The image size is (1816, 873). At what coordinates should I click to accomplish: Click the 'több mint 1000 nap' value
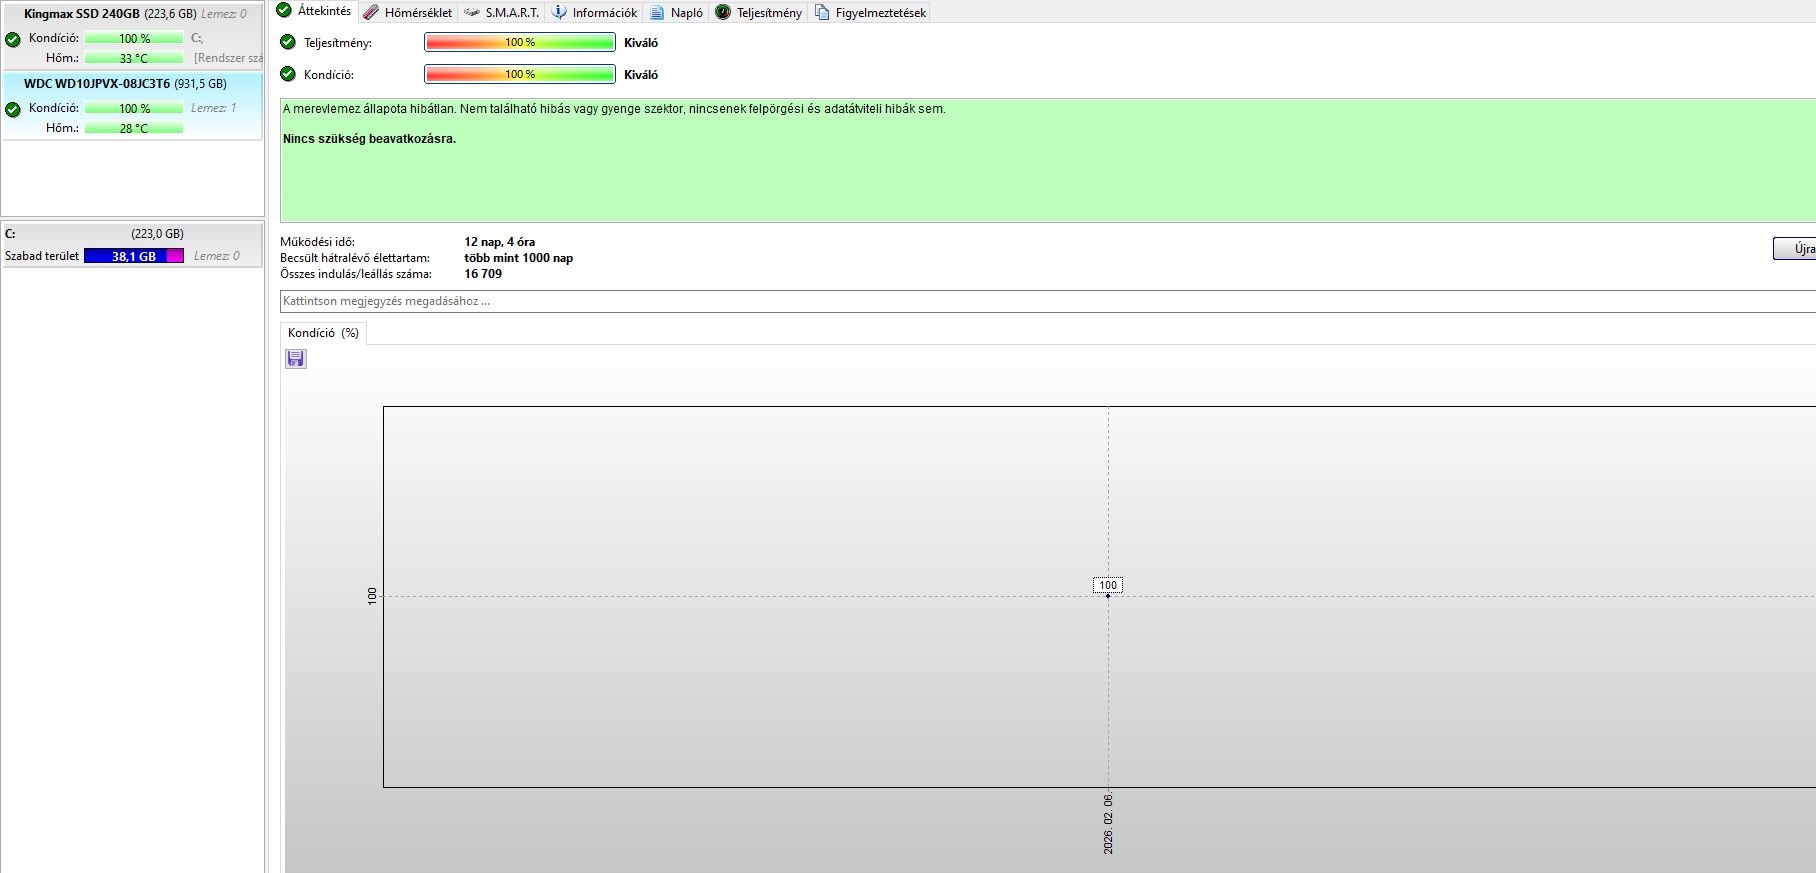518,258
